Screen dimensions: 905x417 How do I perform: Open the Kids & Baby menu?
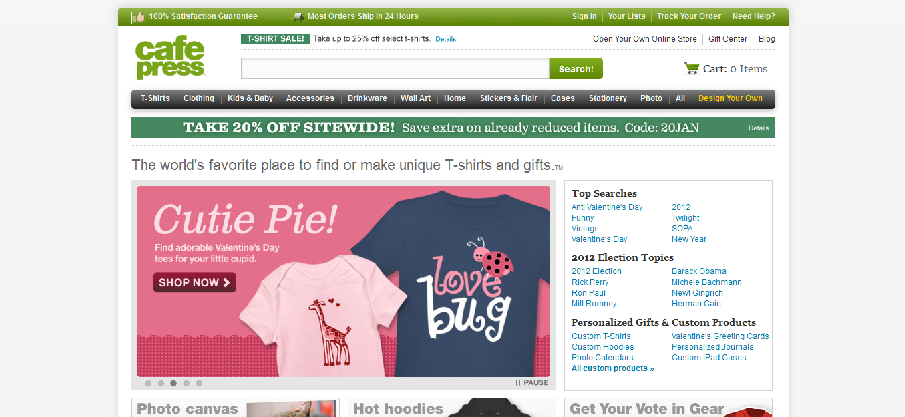(250, 98)
